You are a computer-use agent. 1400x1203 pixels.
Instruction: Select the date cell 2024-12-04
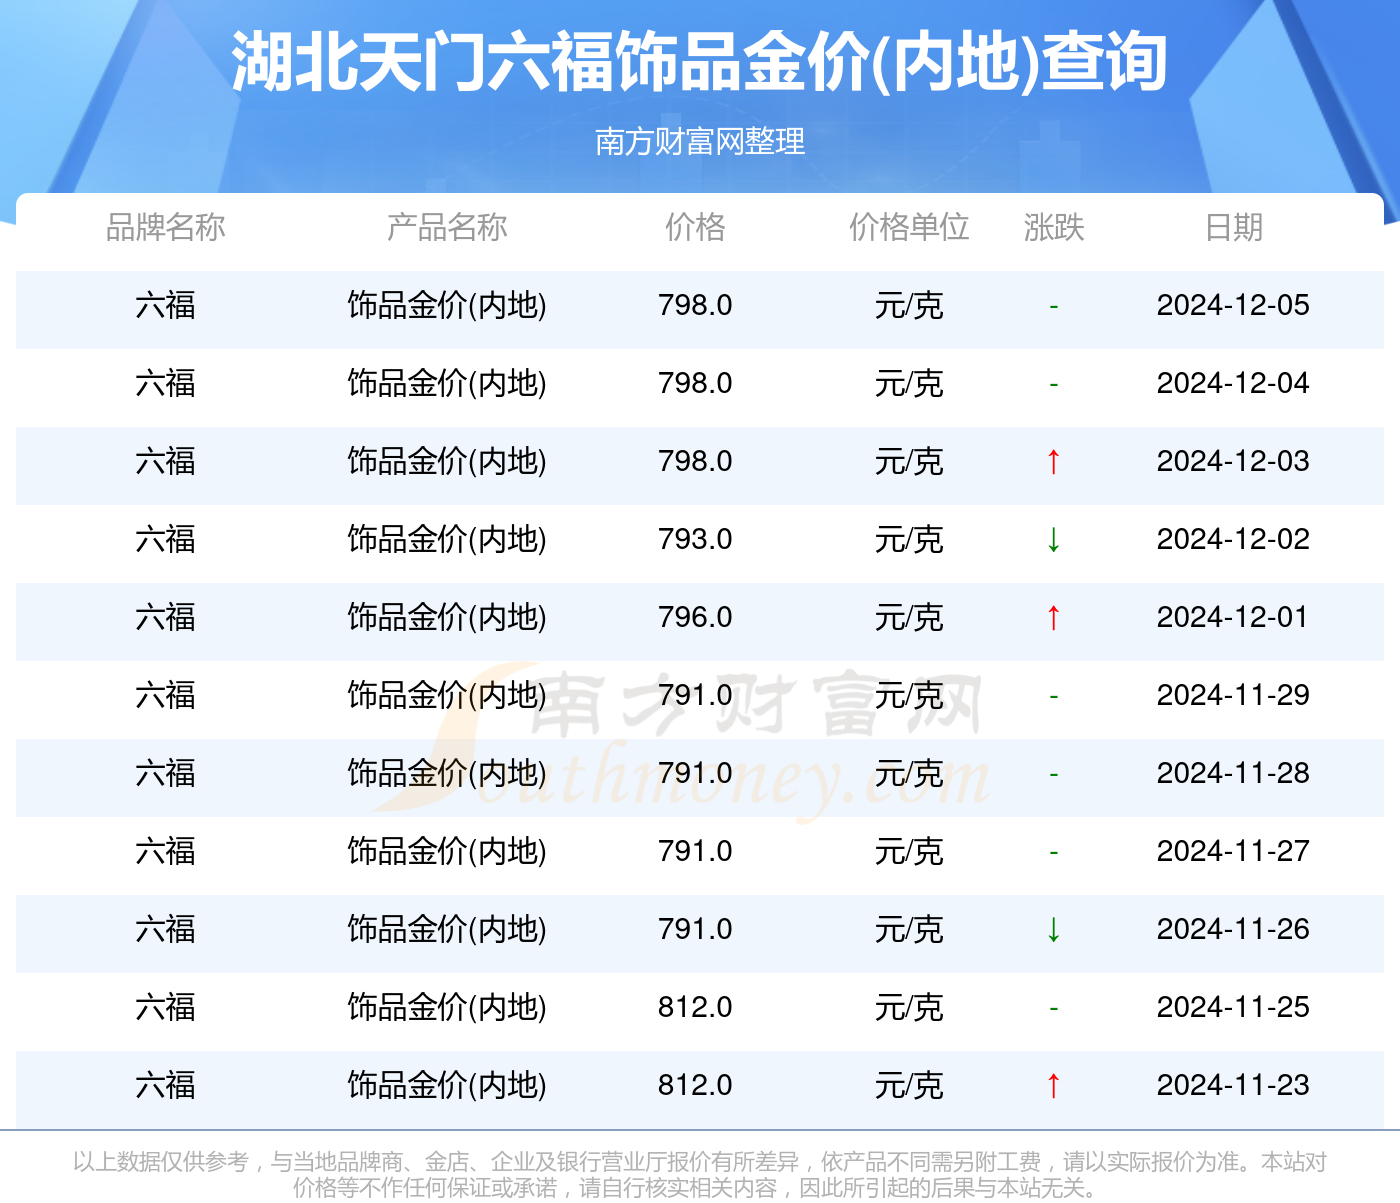pos(1233,383)
